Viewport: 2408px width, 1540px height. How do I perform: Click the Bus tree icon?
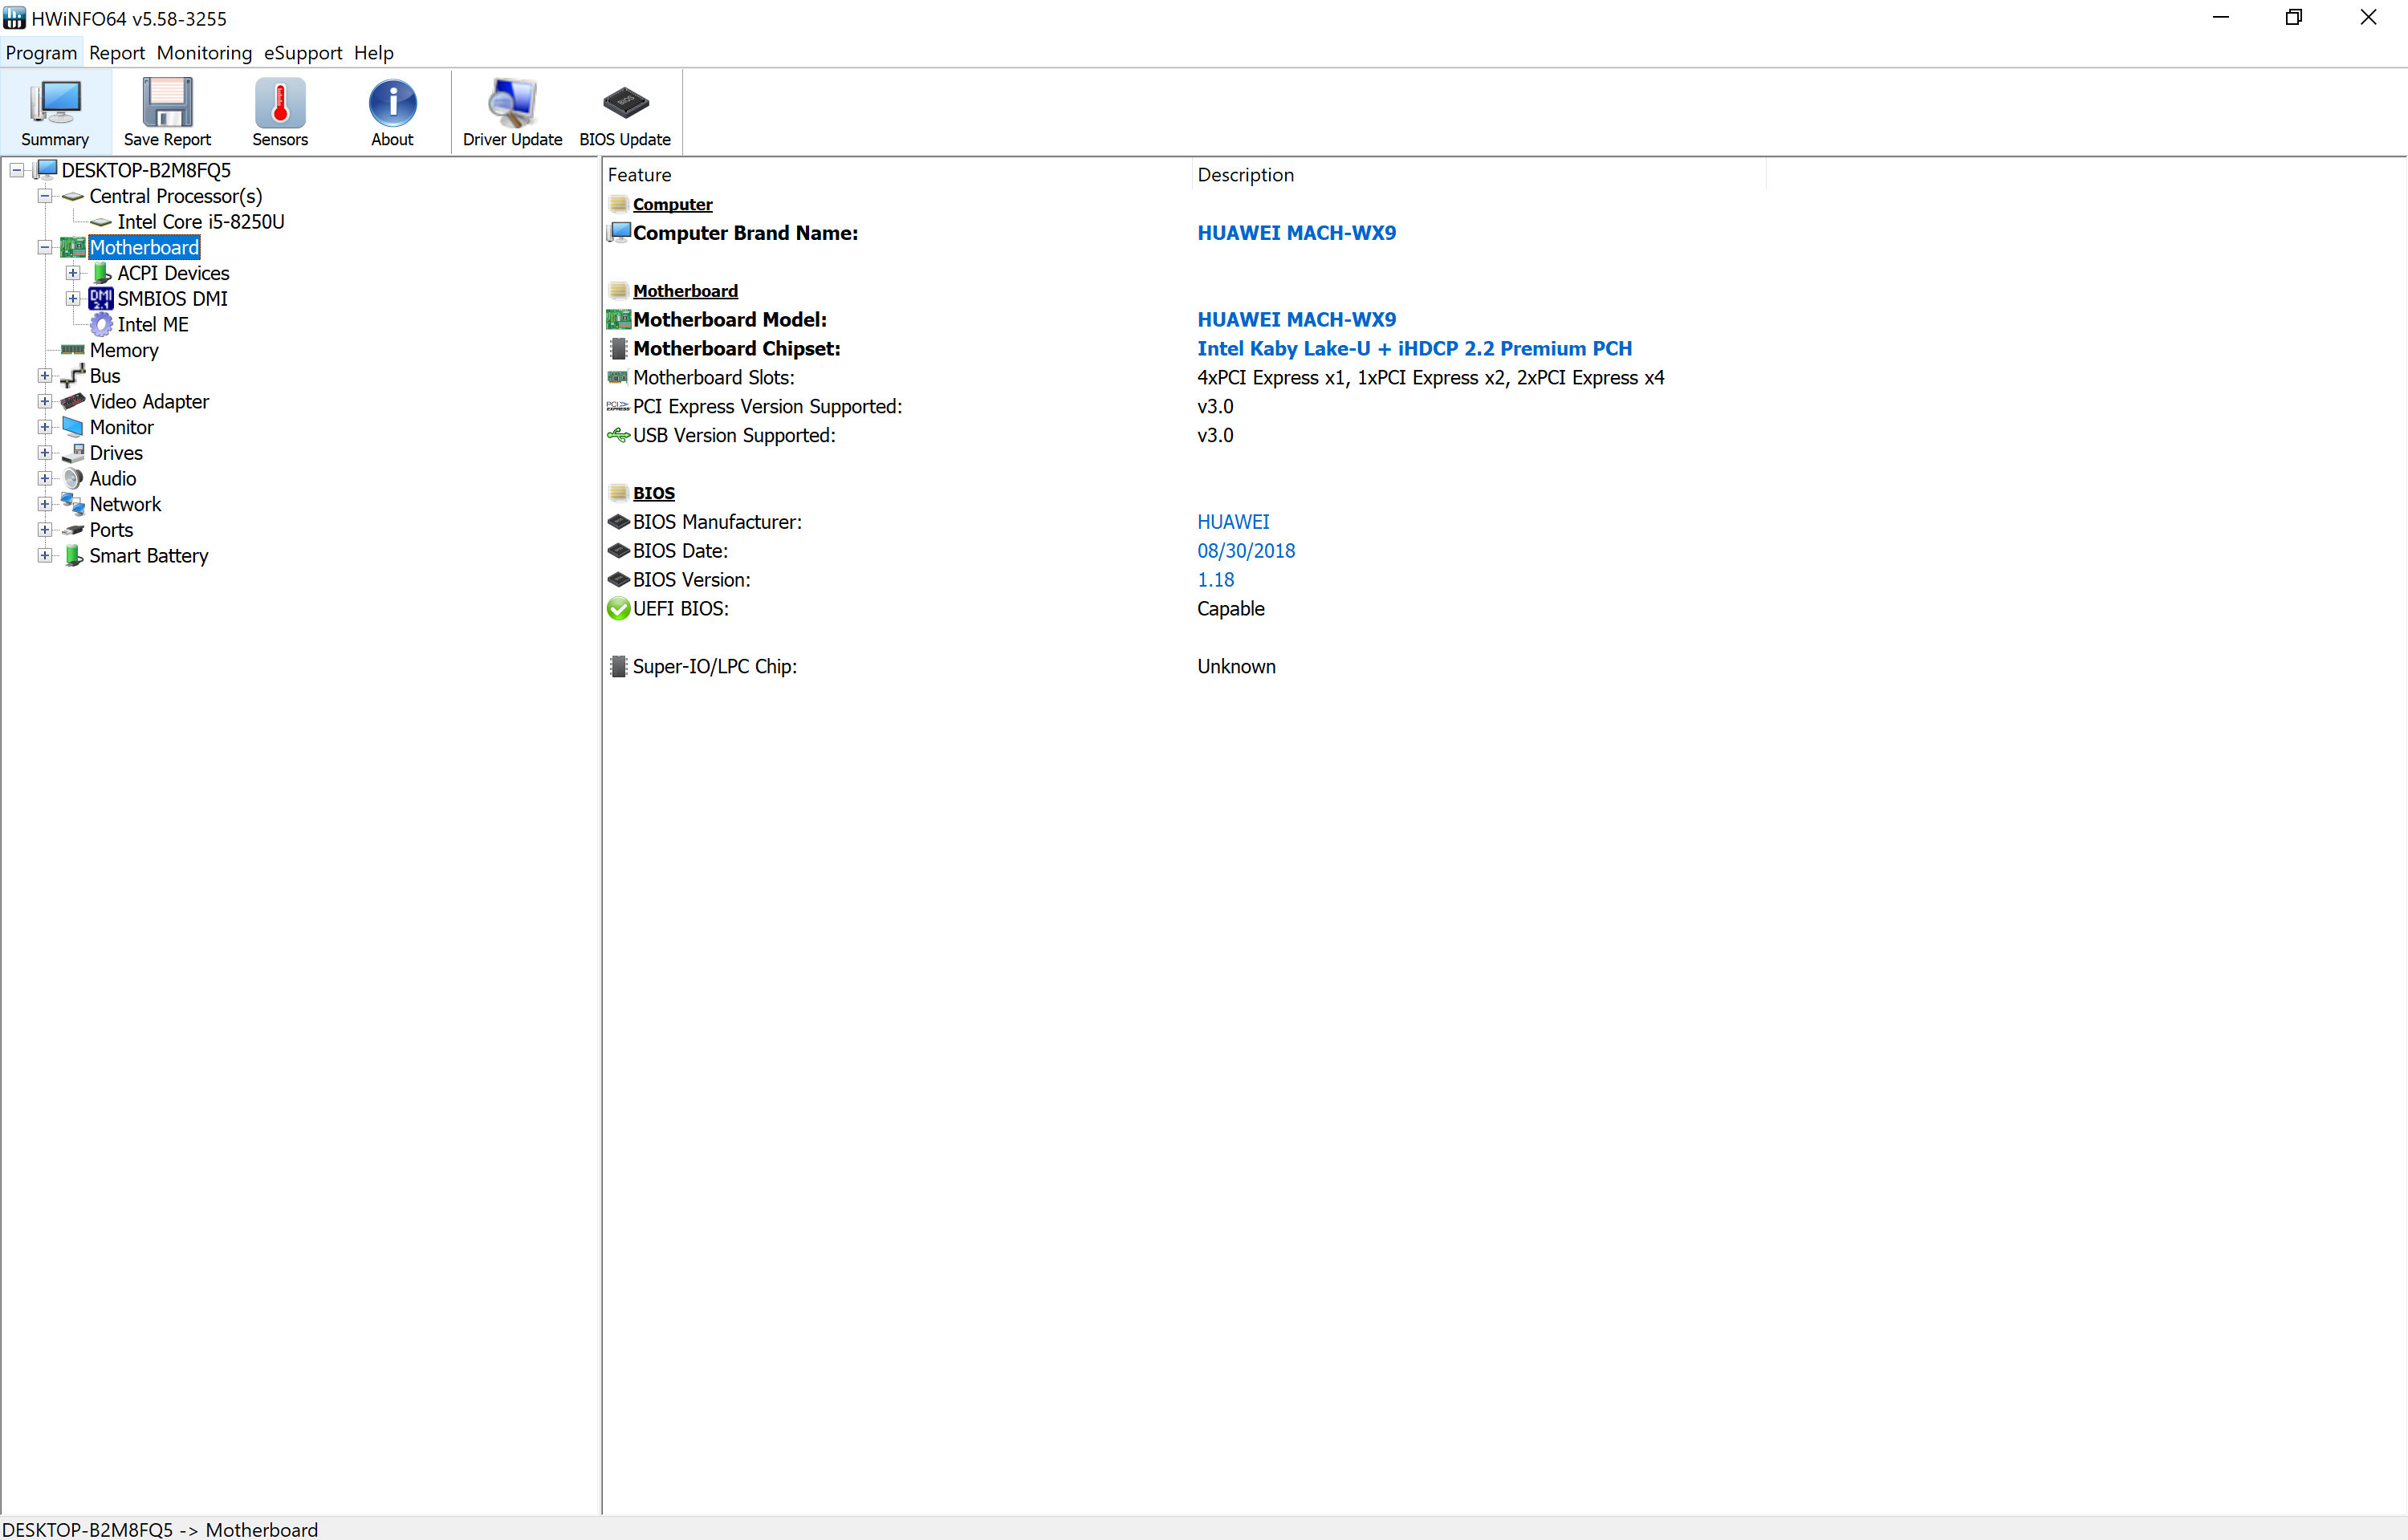73,376
